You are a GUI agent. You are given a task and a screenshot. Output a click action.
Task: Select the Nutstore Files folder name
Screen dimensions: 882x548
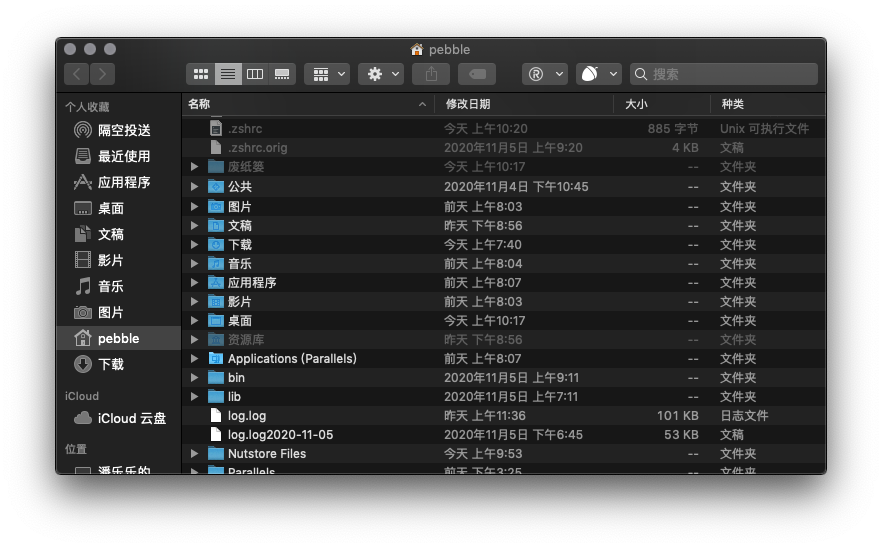tap(267, 453)
